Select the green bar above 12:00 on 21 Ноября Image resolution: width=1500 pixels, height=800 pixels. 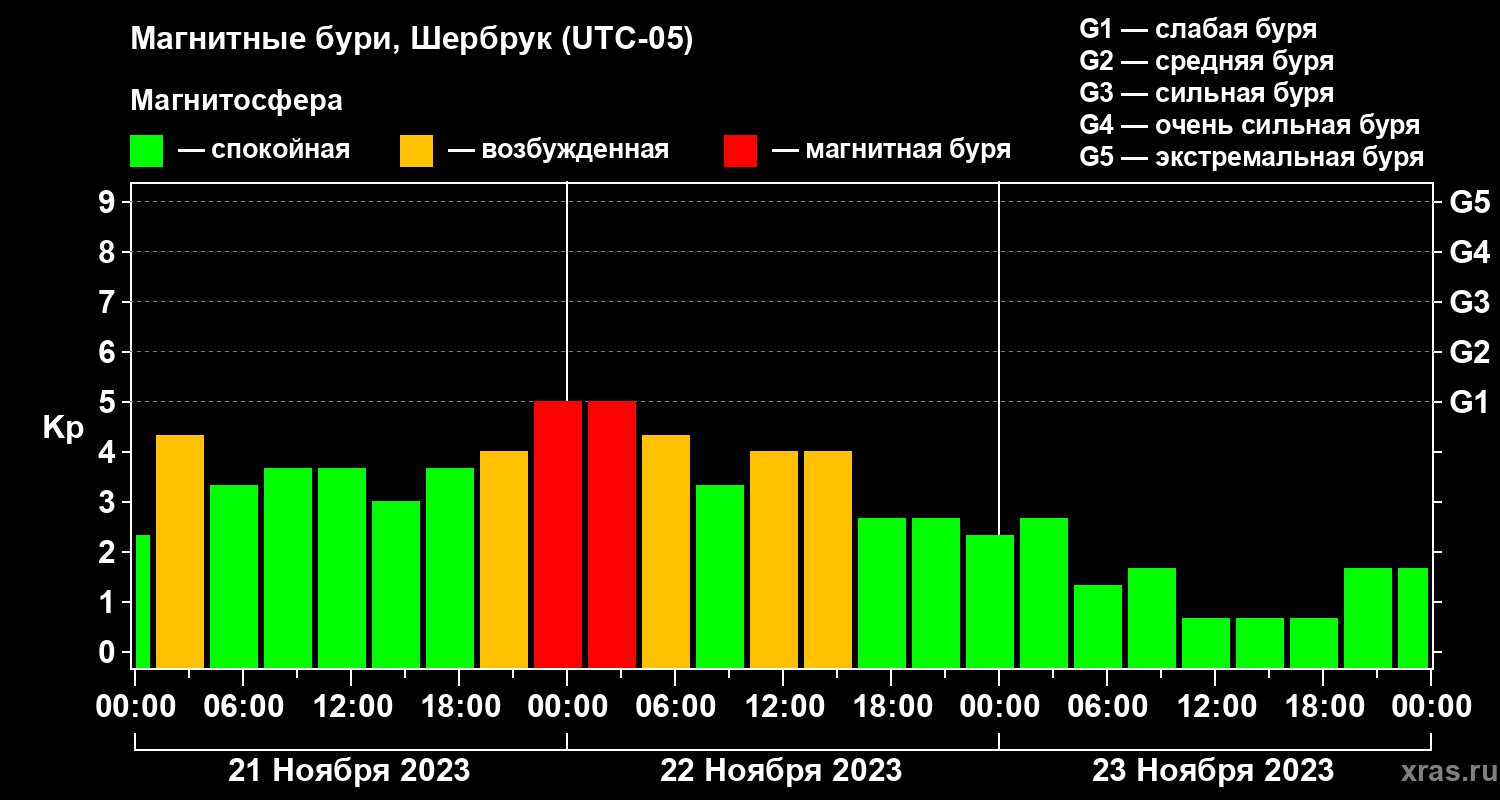[x=342, y=568]
